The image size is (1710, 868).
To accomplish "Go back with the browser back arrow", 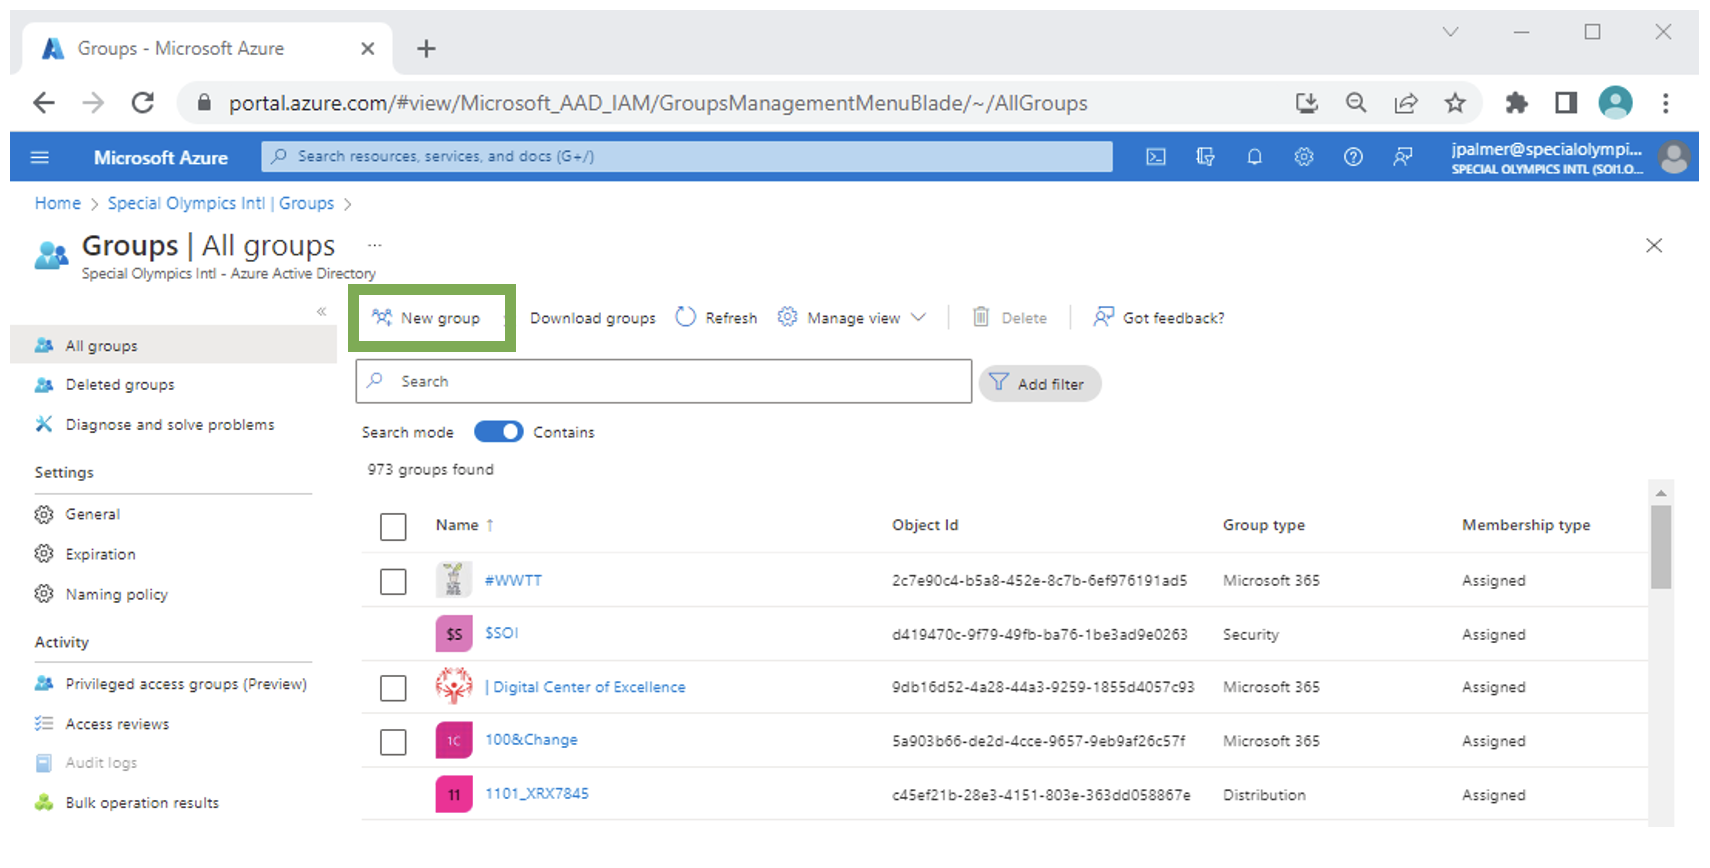I will [x=44, y=103].
